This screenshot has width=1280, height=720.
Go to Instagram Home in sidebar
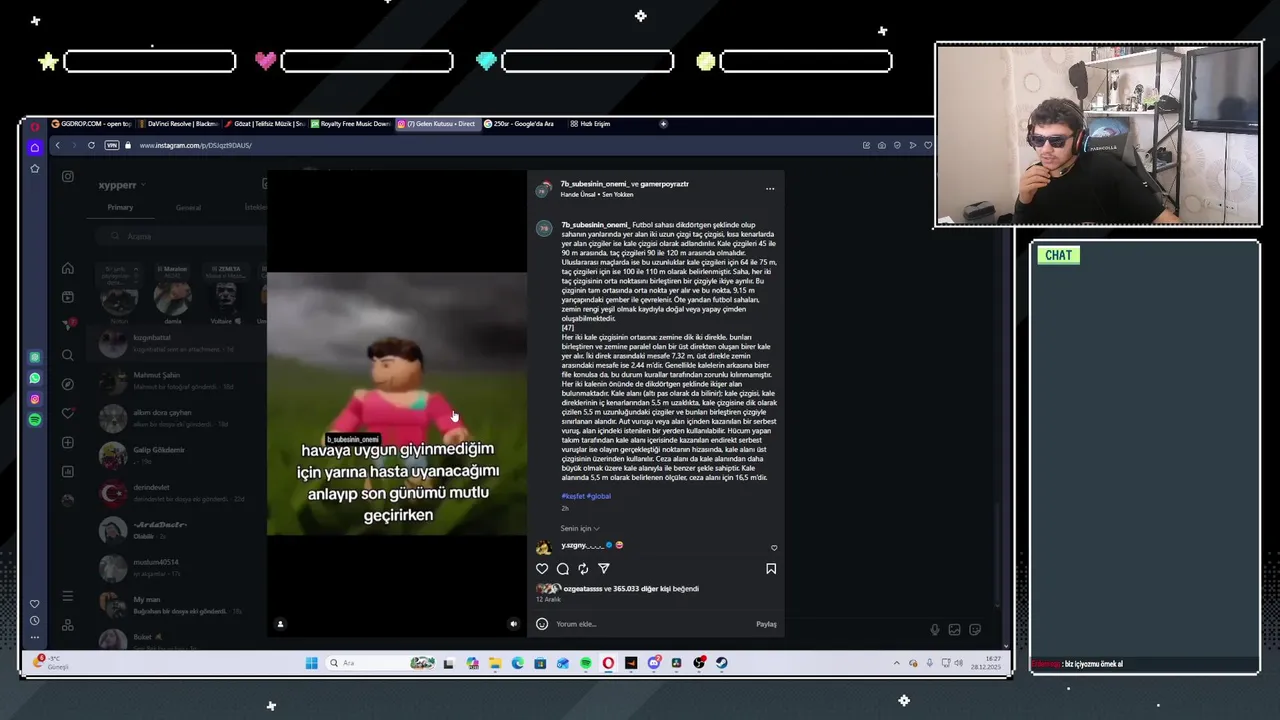(x=67, y=268)
